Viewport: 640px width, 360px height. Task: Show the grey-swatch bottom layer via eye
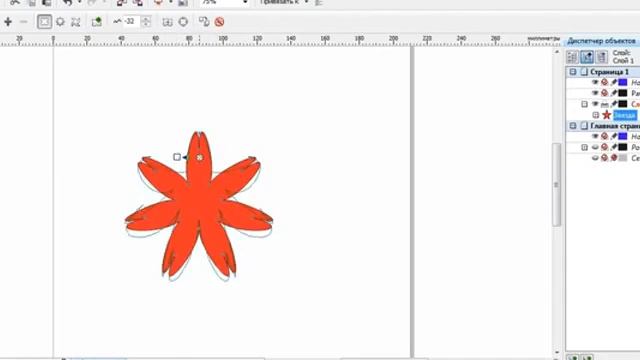[x=595, y=158]
